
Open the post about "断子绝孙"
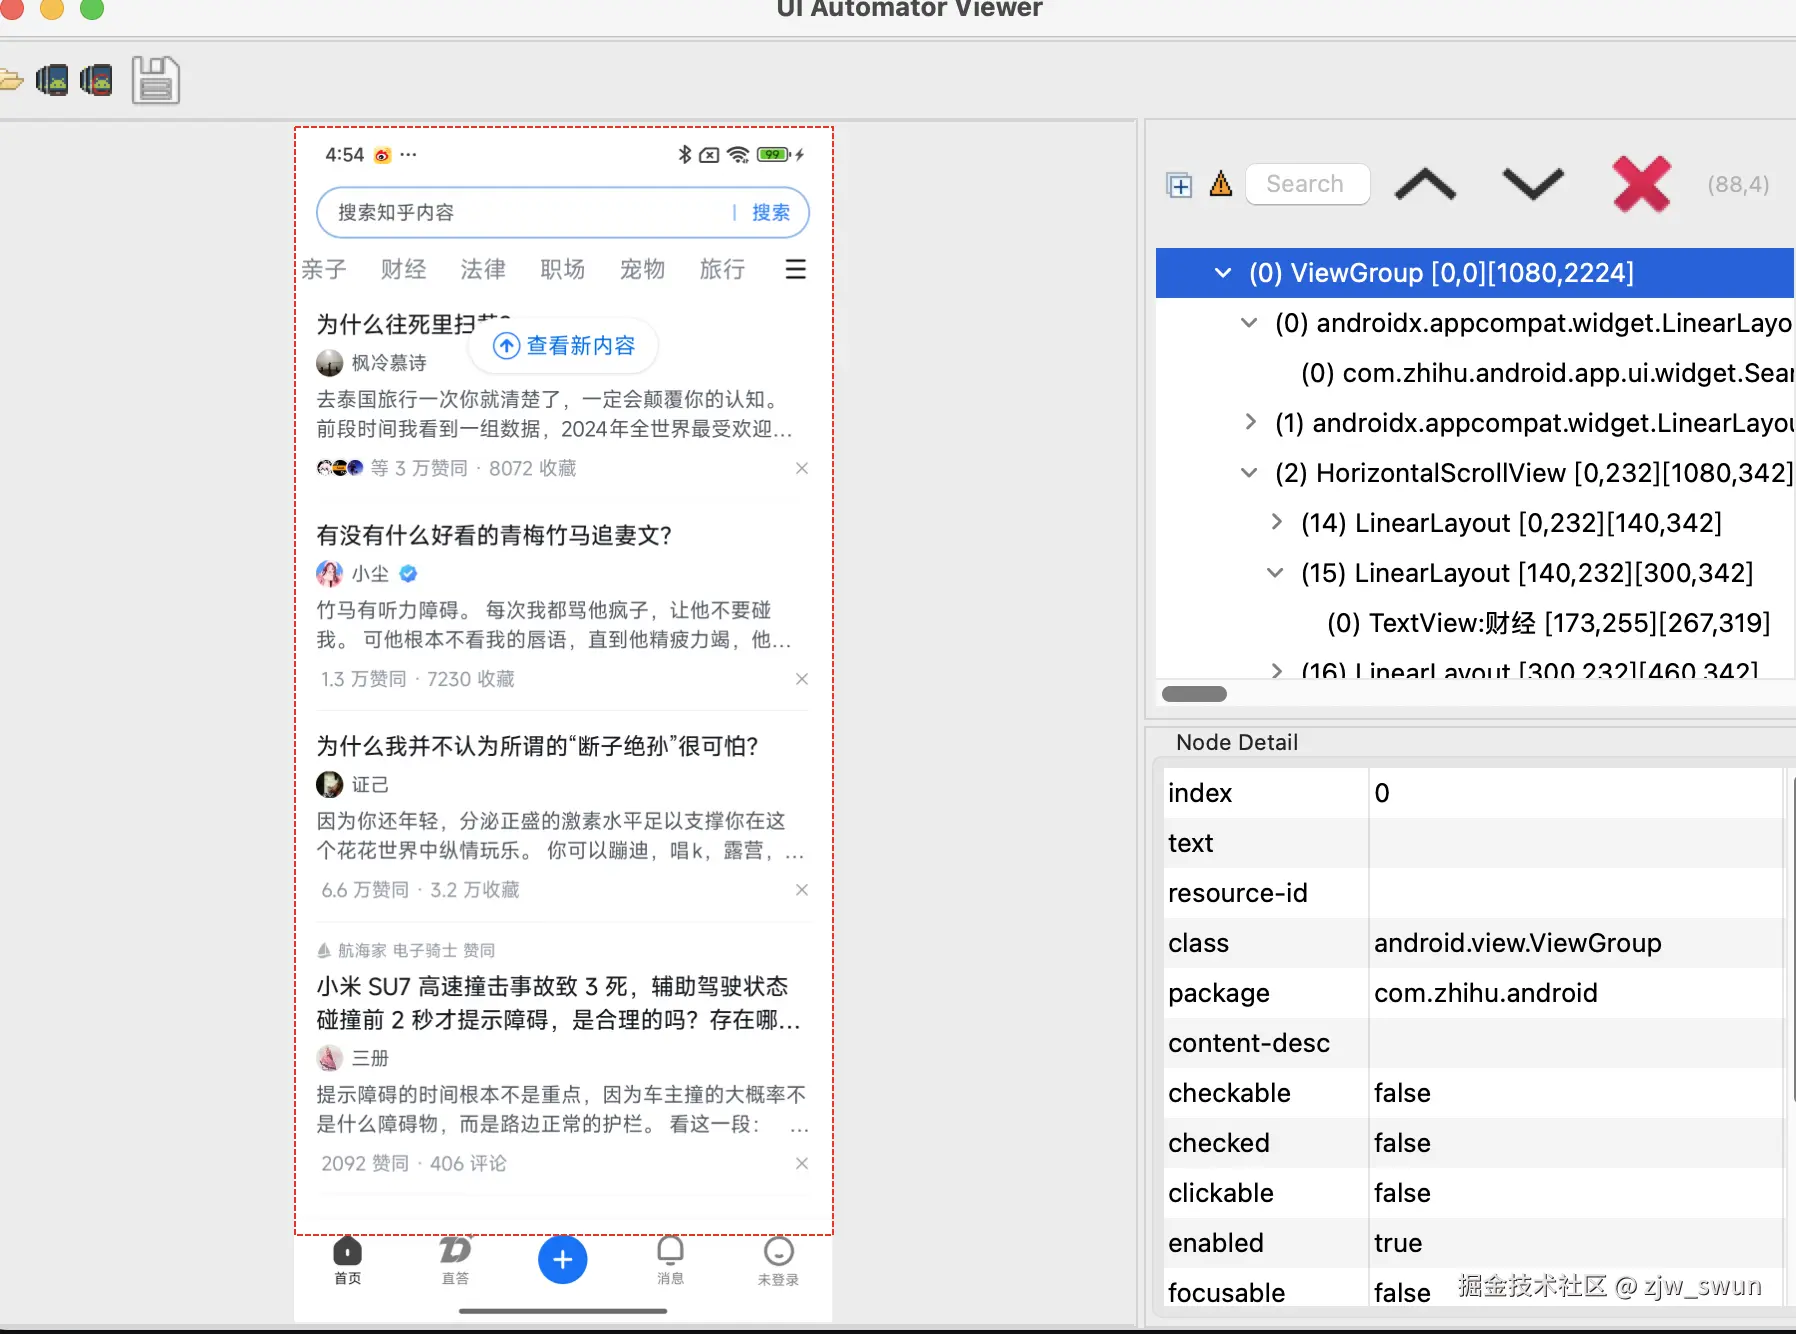click(538, 746)
